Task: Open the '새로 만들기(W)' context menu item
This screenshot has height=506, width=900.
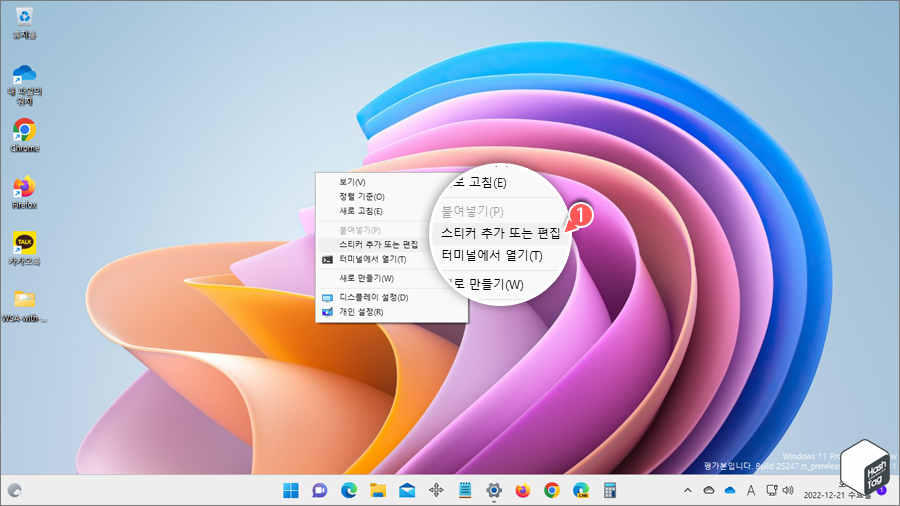Action: (391, 278)
